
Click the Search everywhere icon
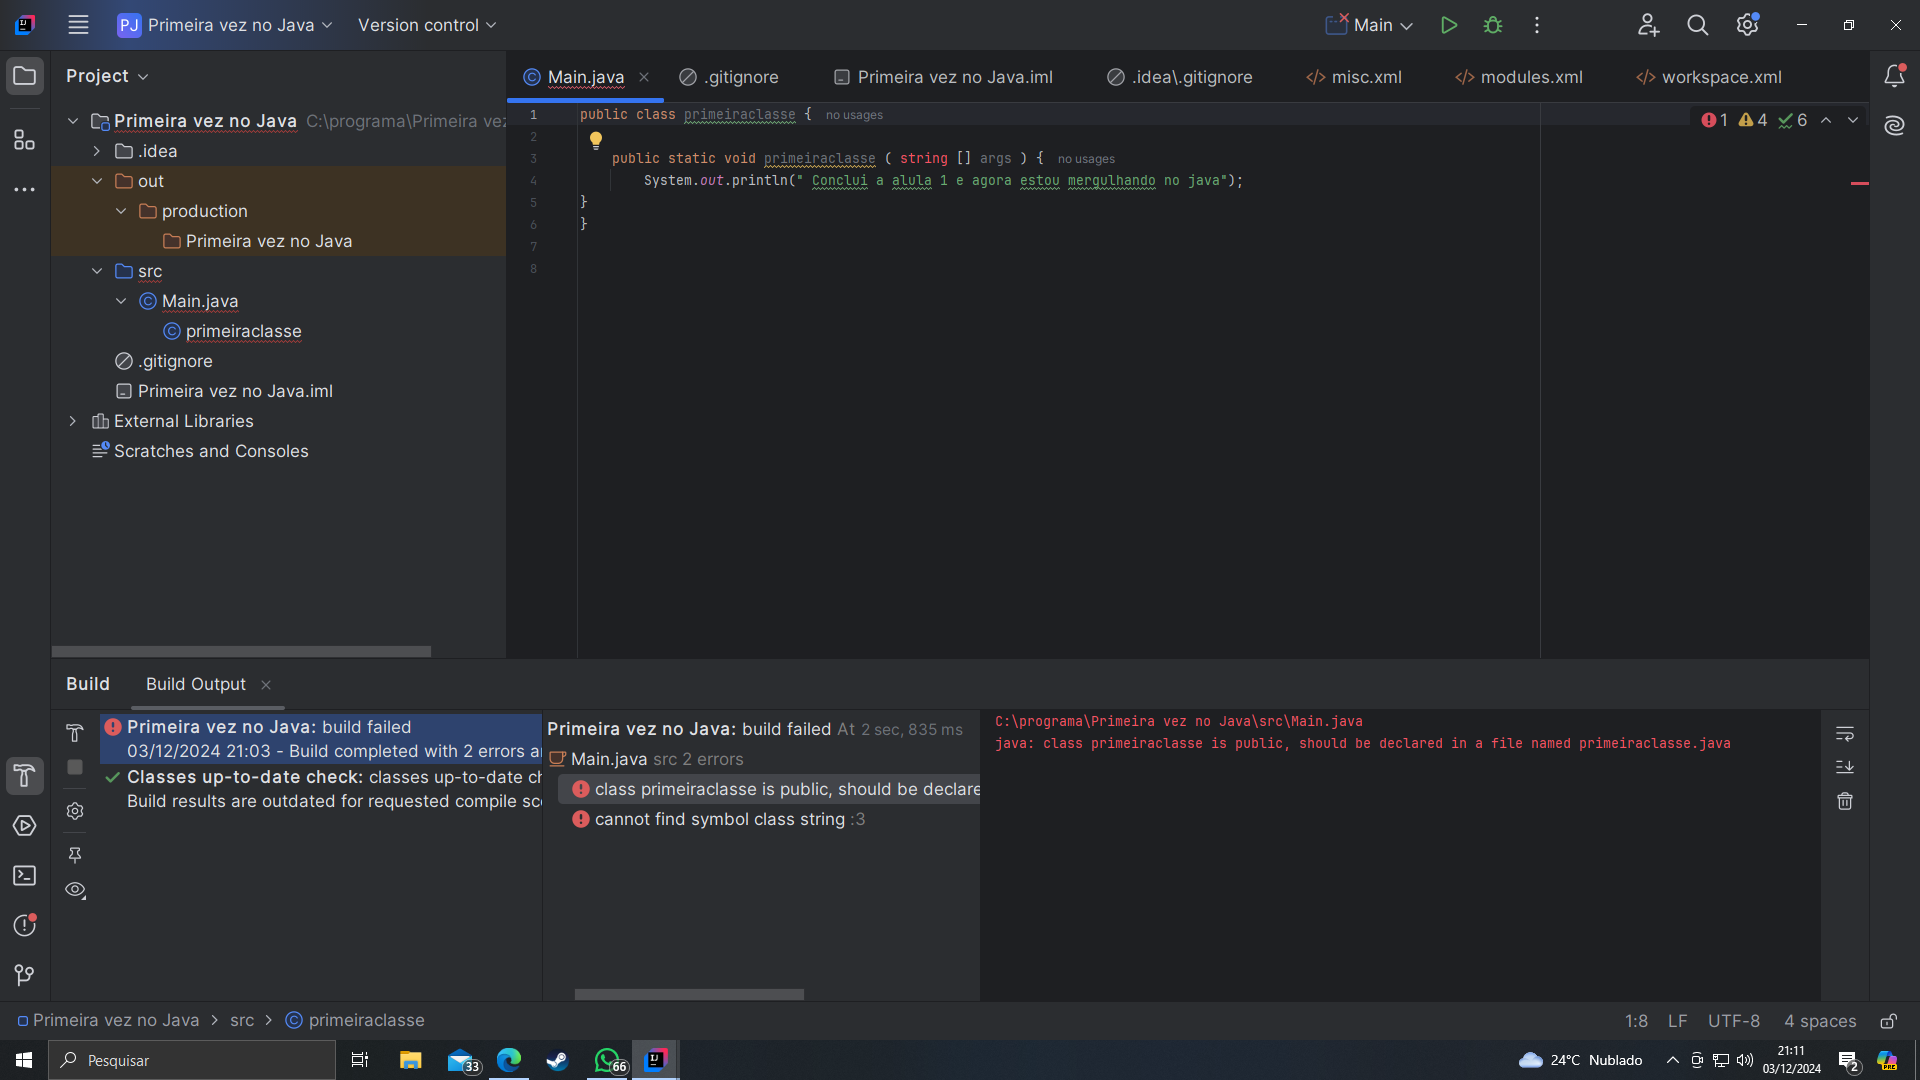pyautogui.click(x=1697, y=24)
